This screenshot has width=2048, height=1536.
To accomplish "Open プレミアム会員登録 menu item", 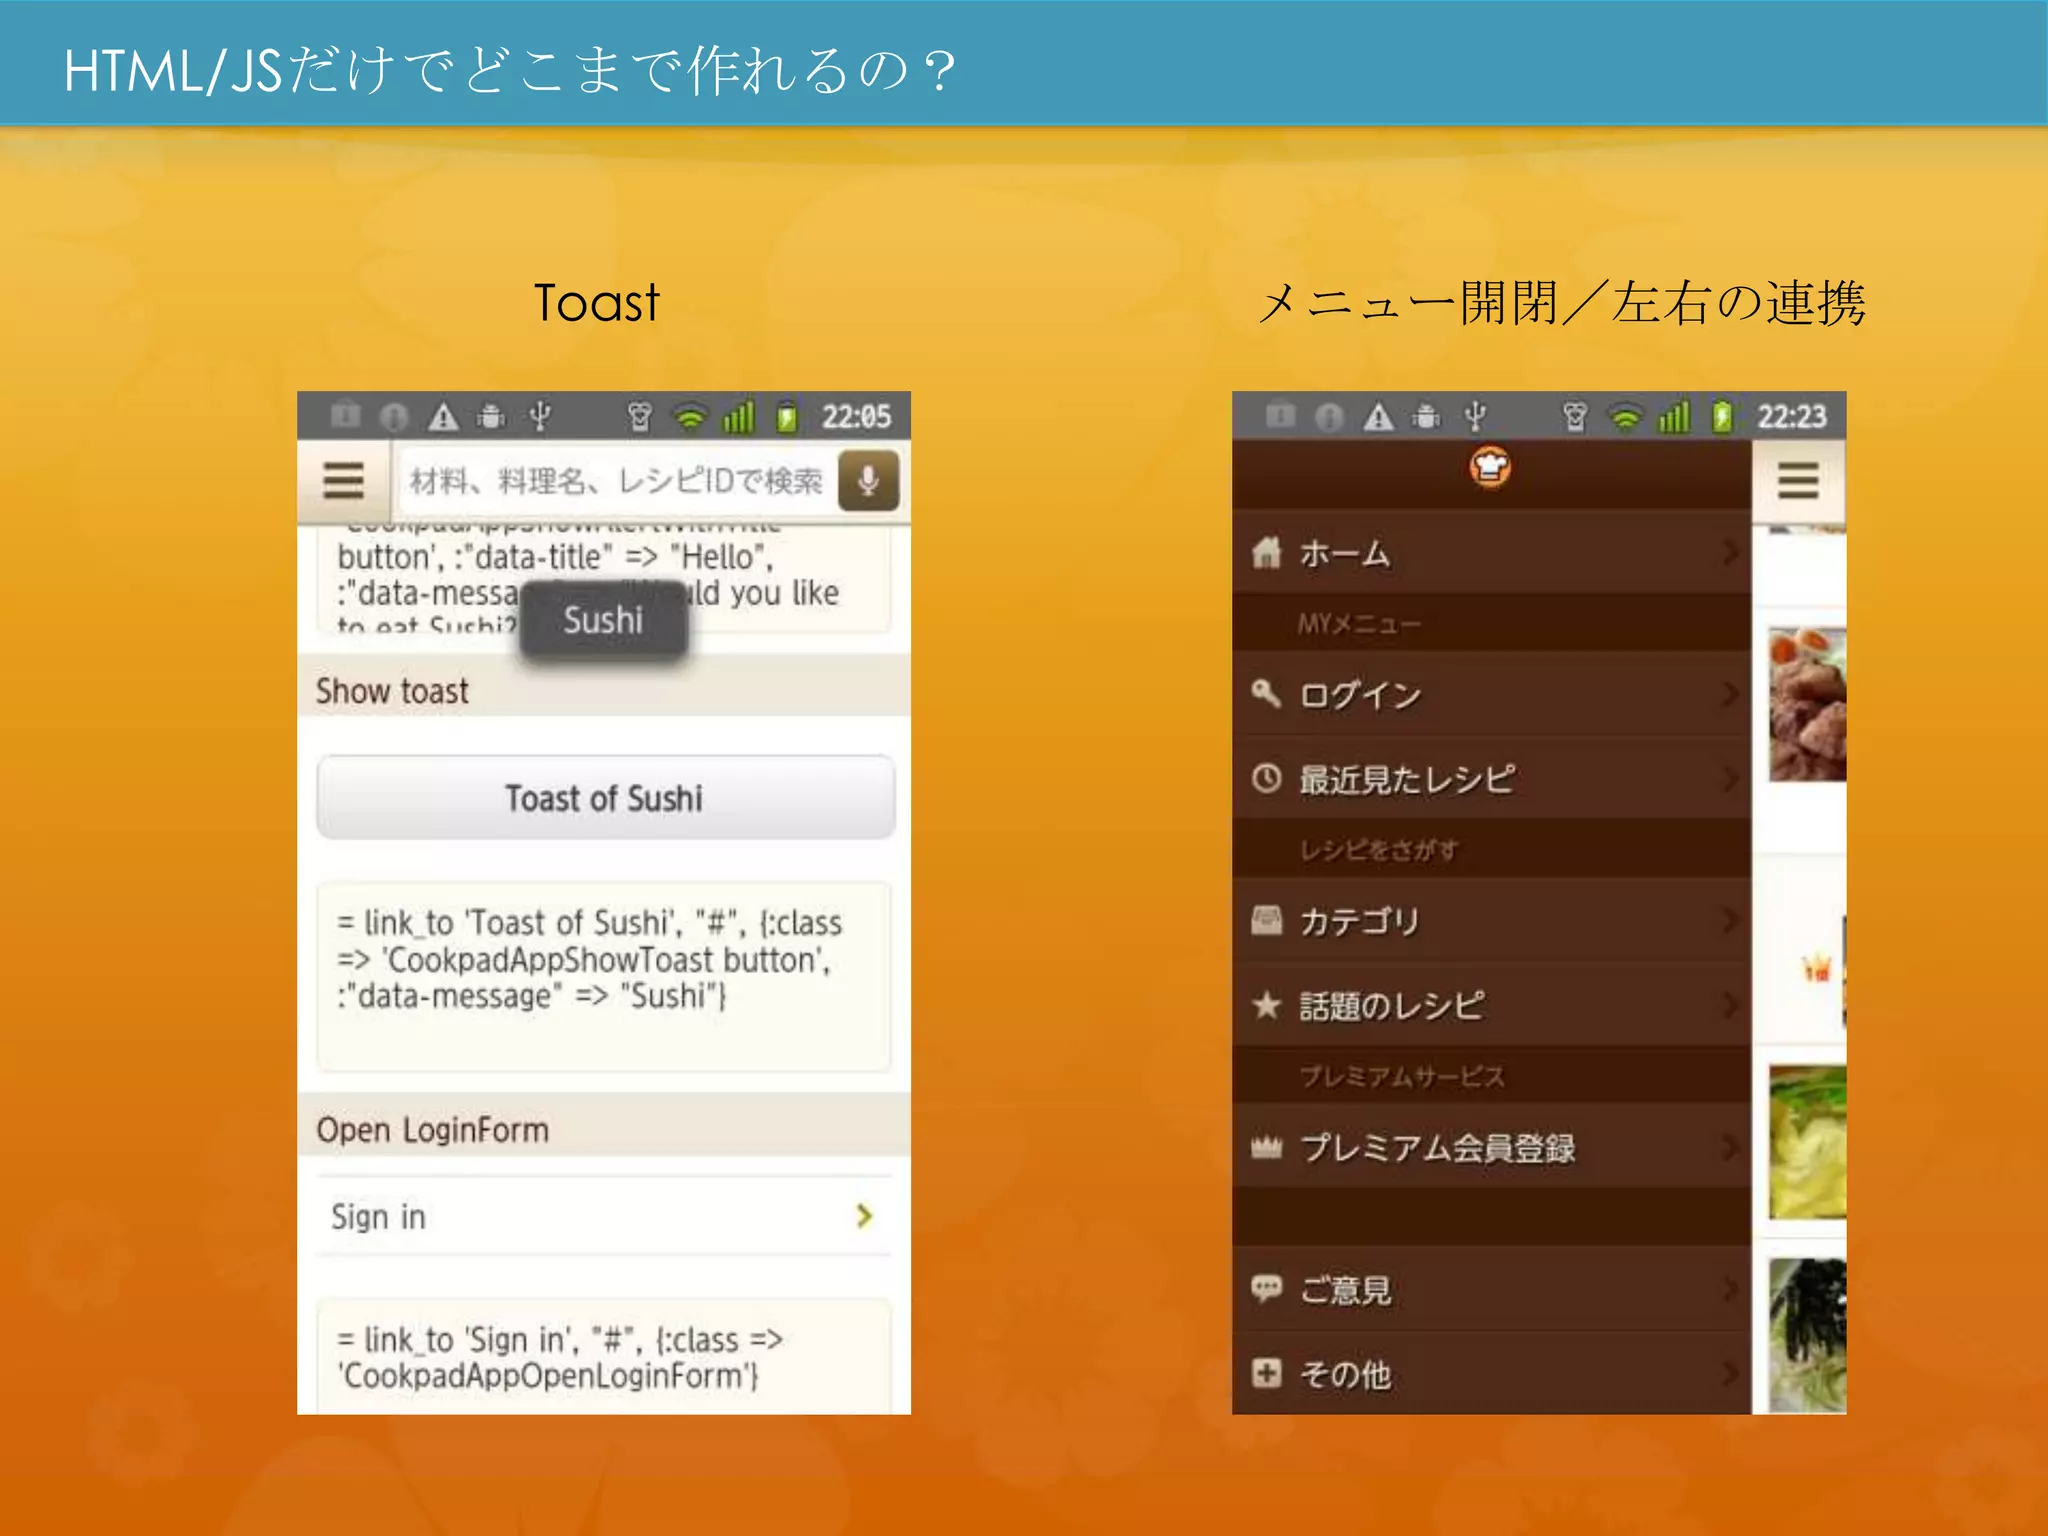I will tap(1491, 1147).
